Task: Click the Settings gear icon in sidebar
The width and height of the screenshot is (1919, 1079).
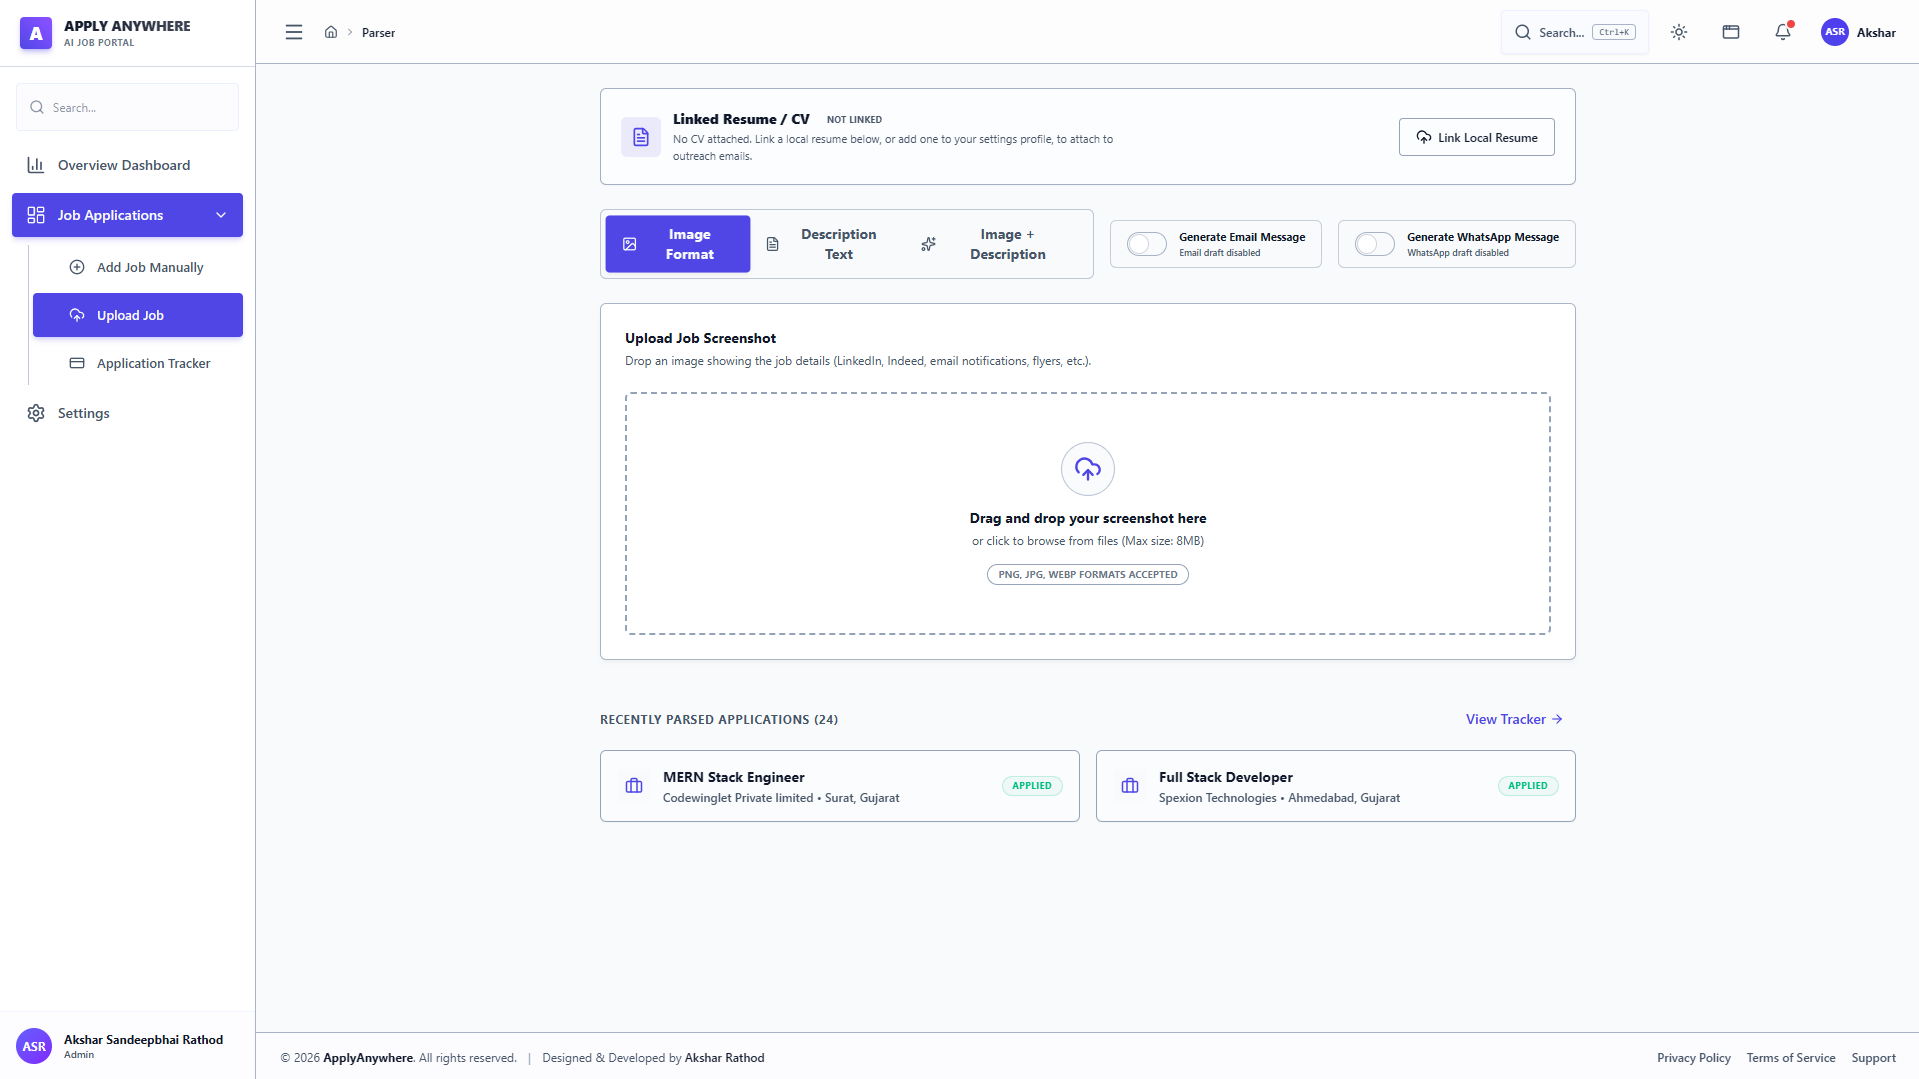Action: pyautogui.click(x=36, y=413)
